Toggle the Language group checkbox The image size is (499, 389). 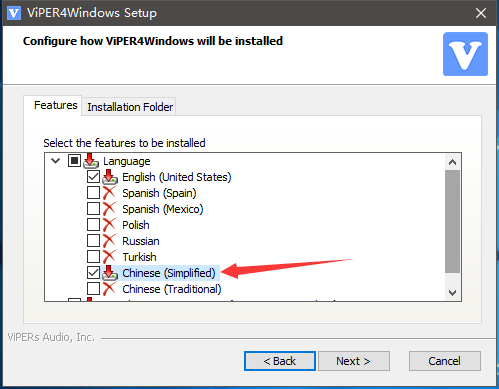tap(74, 161)
